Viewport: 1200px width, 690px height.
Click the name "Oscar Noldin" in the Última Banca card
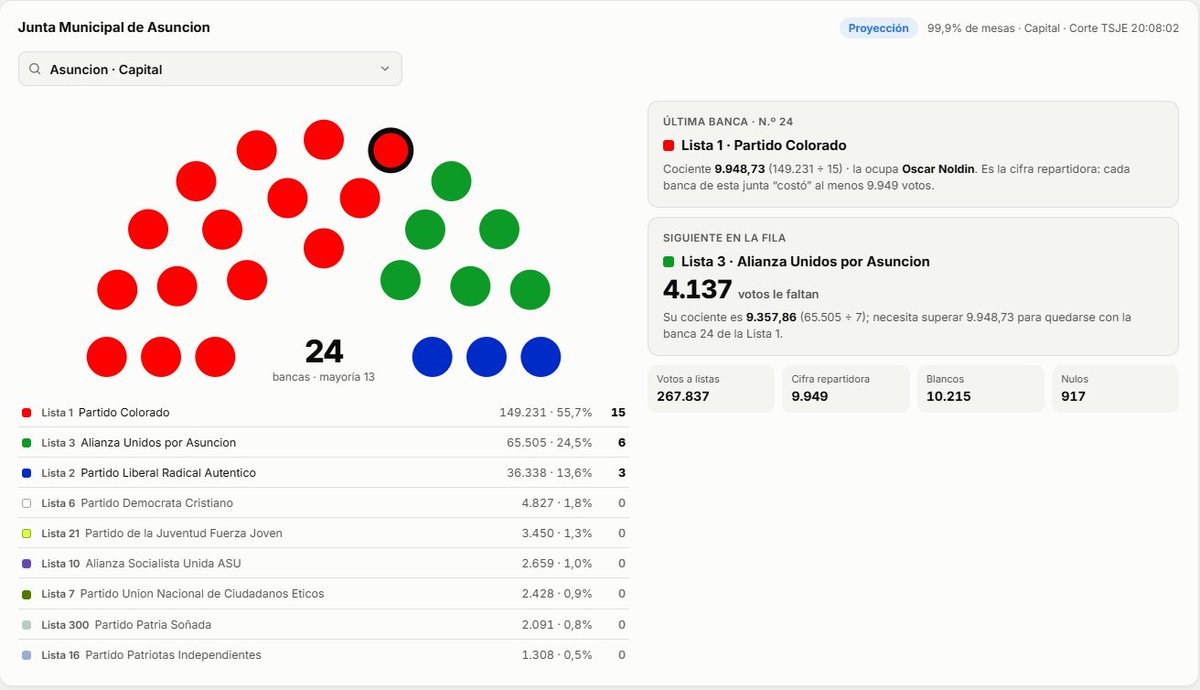coord(939,169)
